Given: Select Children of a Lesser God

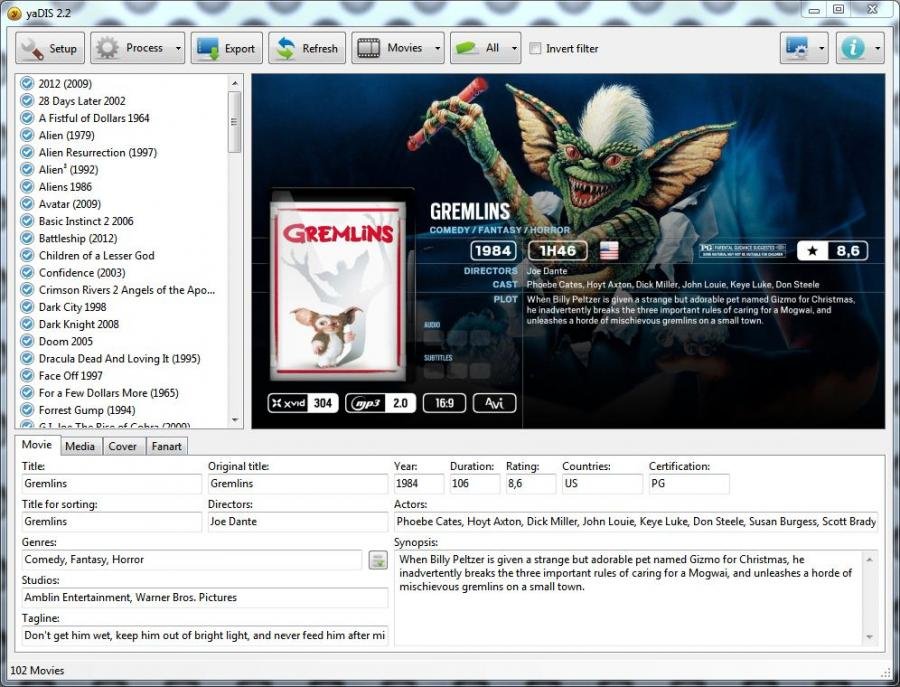Looking at the screenshot, I should pos(96,255).
